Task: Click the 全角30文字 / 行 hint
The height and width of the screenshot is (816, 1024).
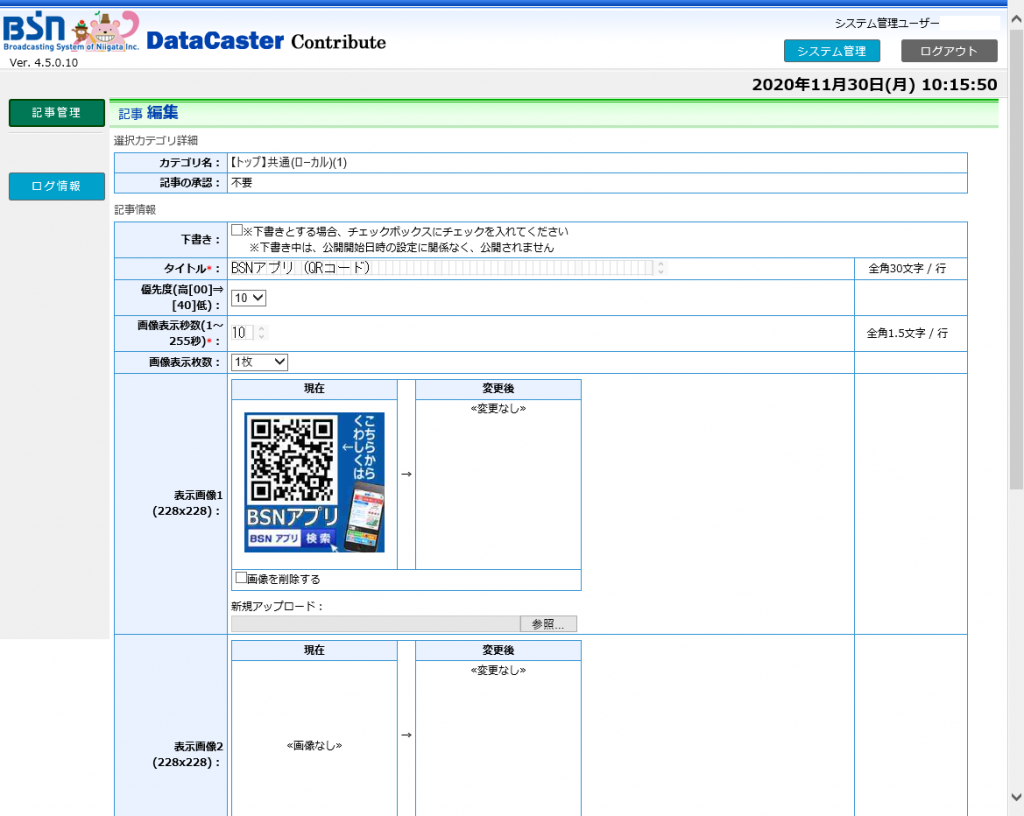Action: tap(907, 268)
